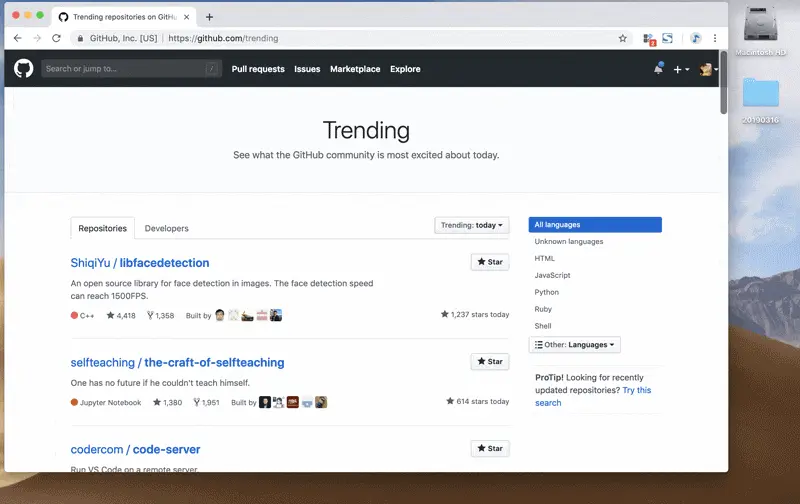This screenshot has height=504, width=800.
Task: Click the blue square extension icon
Action: [667, 38]
